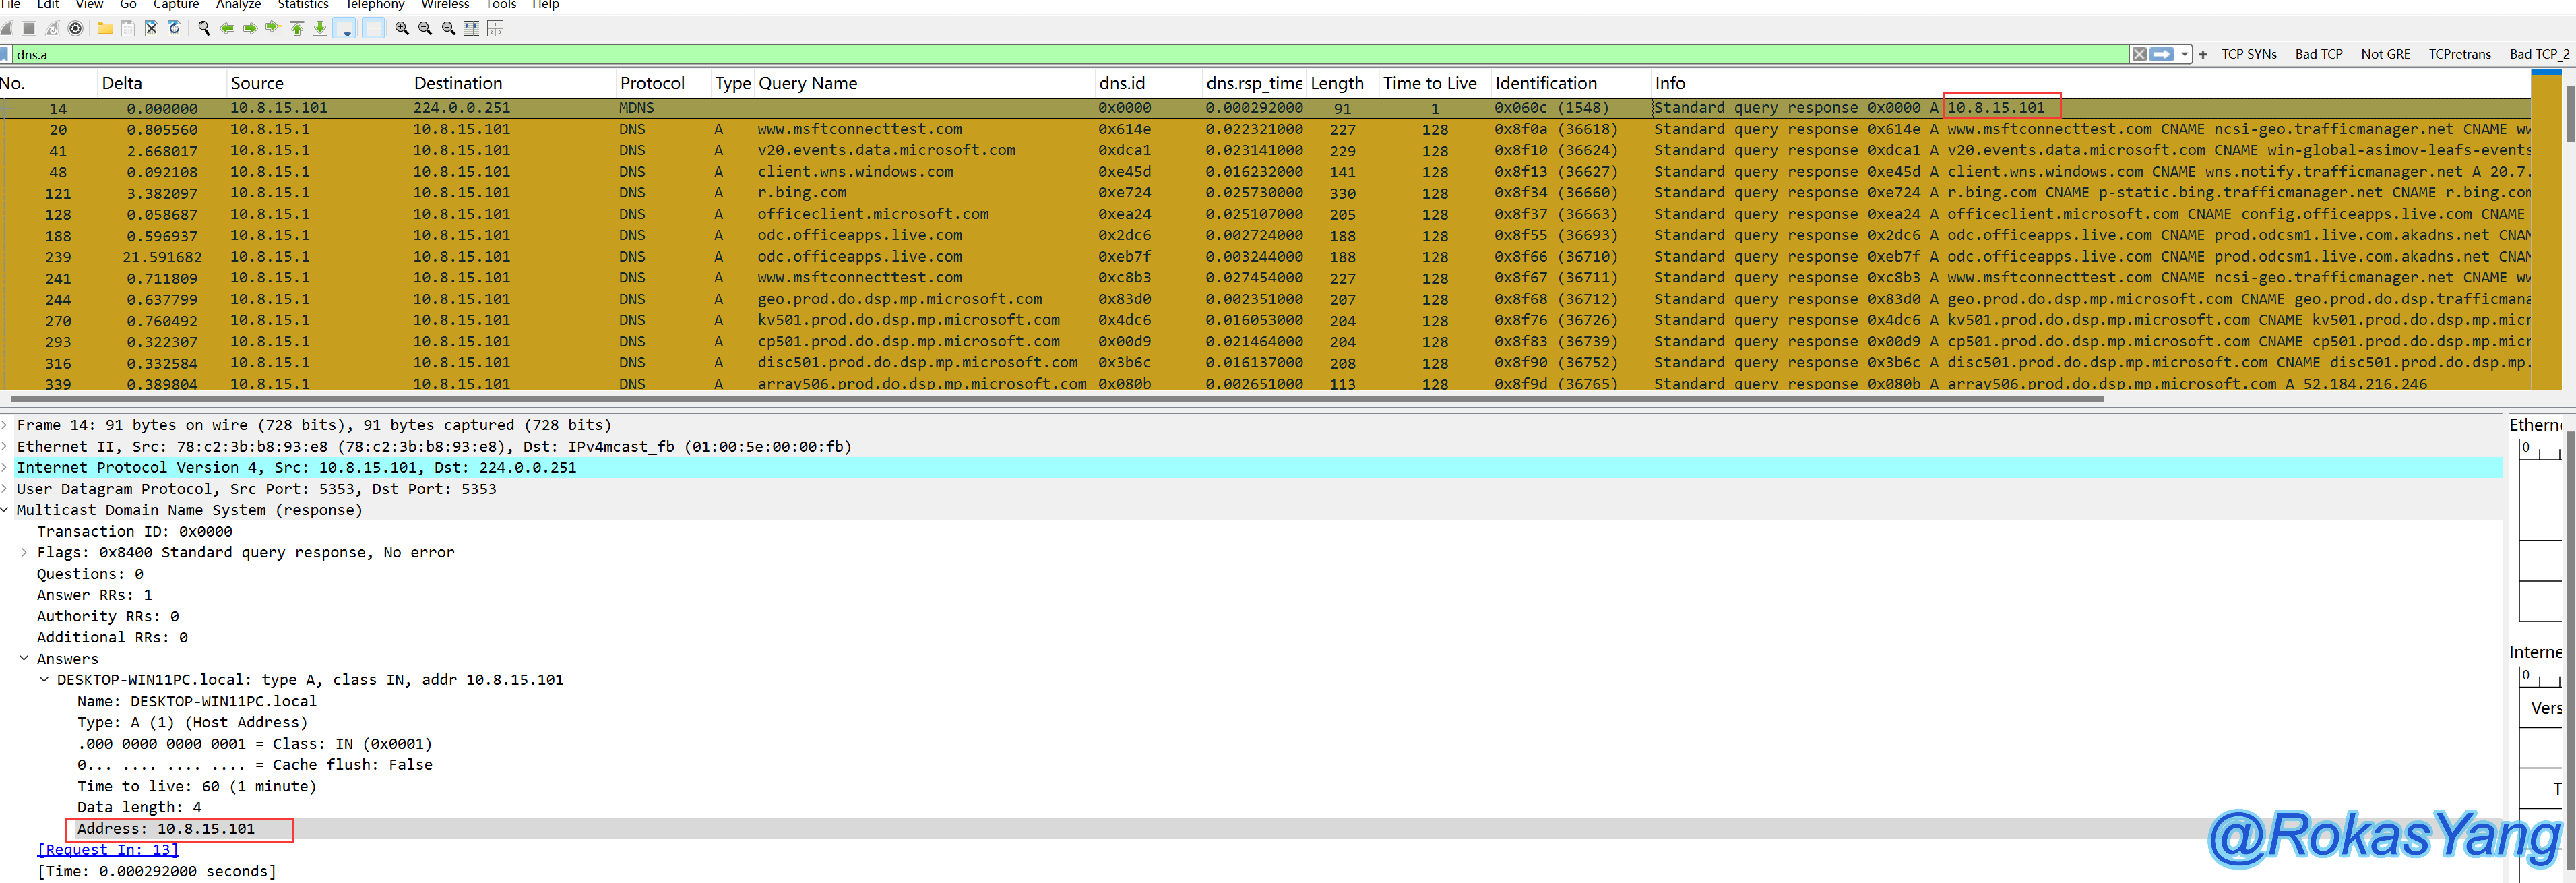Go to the first packet arrow icon
The width and height of the screenshot is (2576, 883).
[297, 28]
